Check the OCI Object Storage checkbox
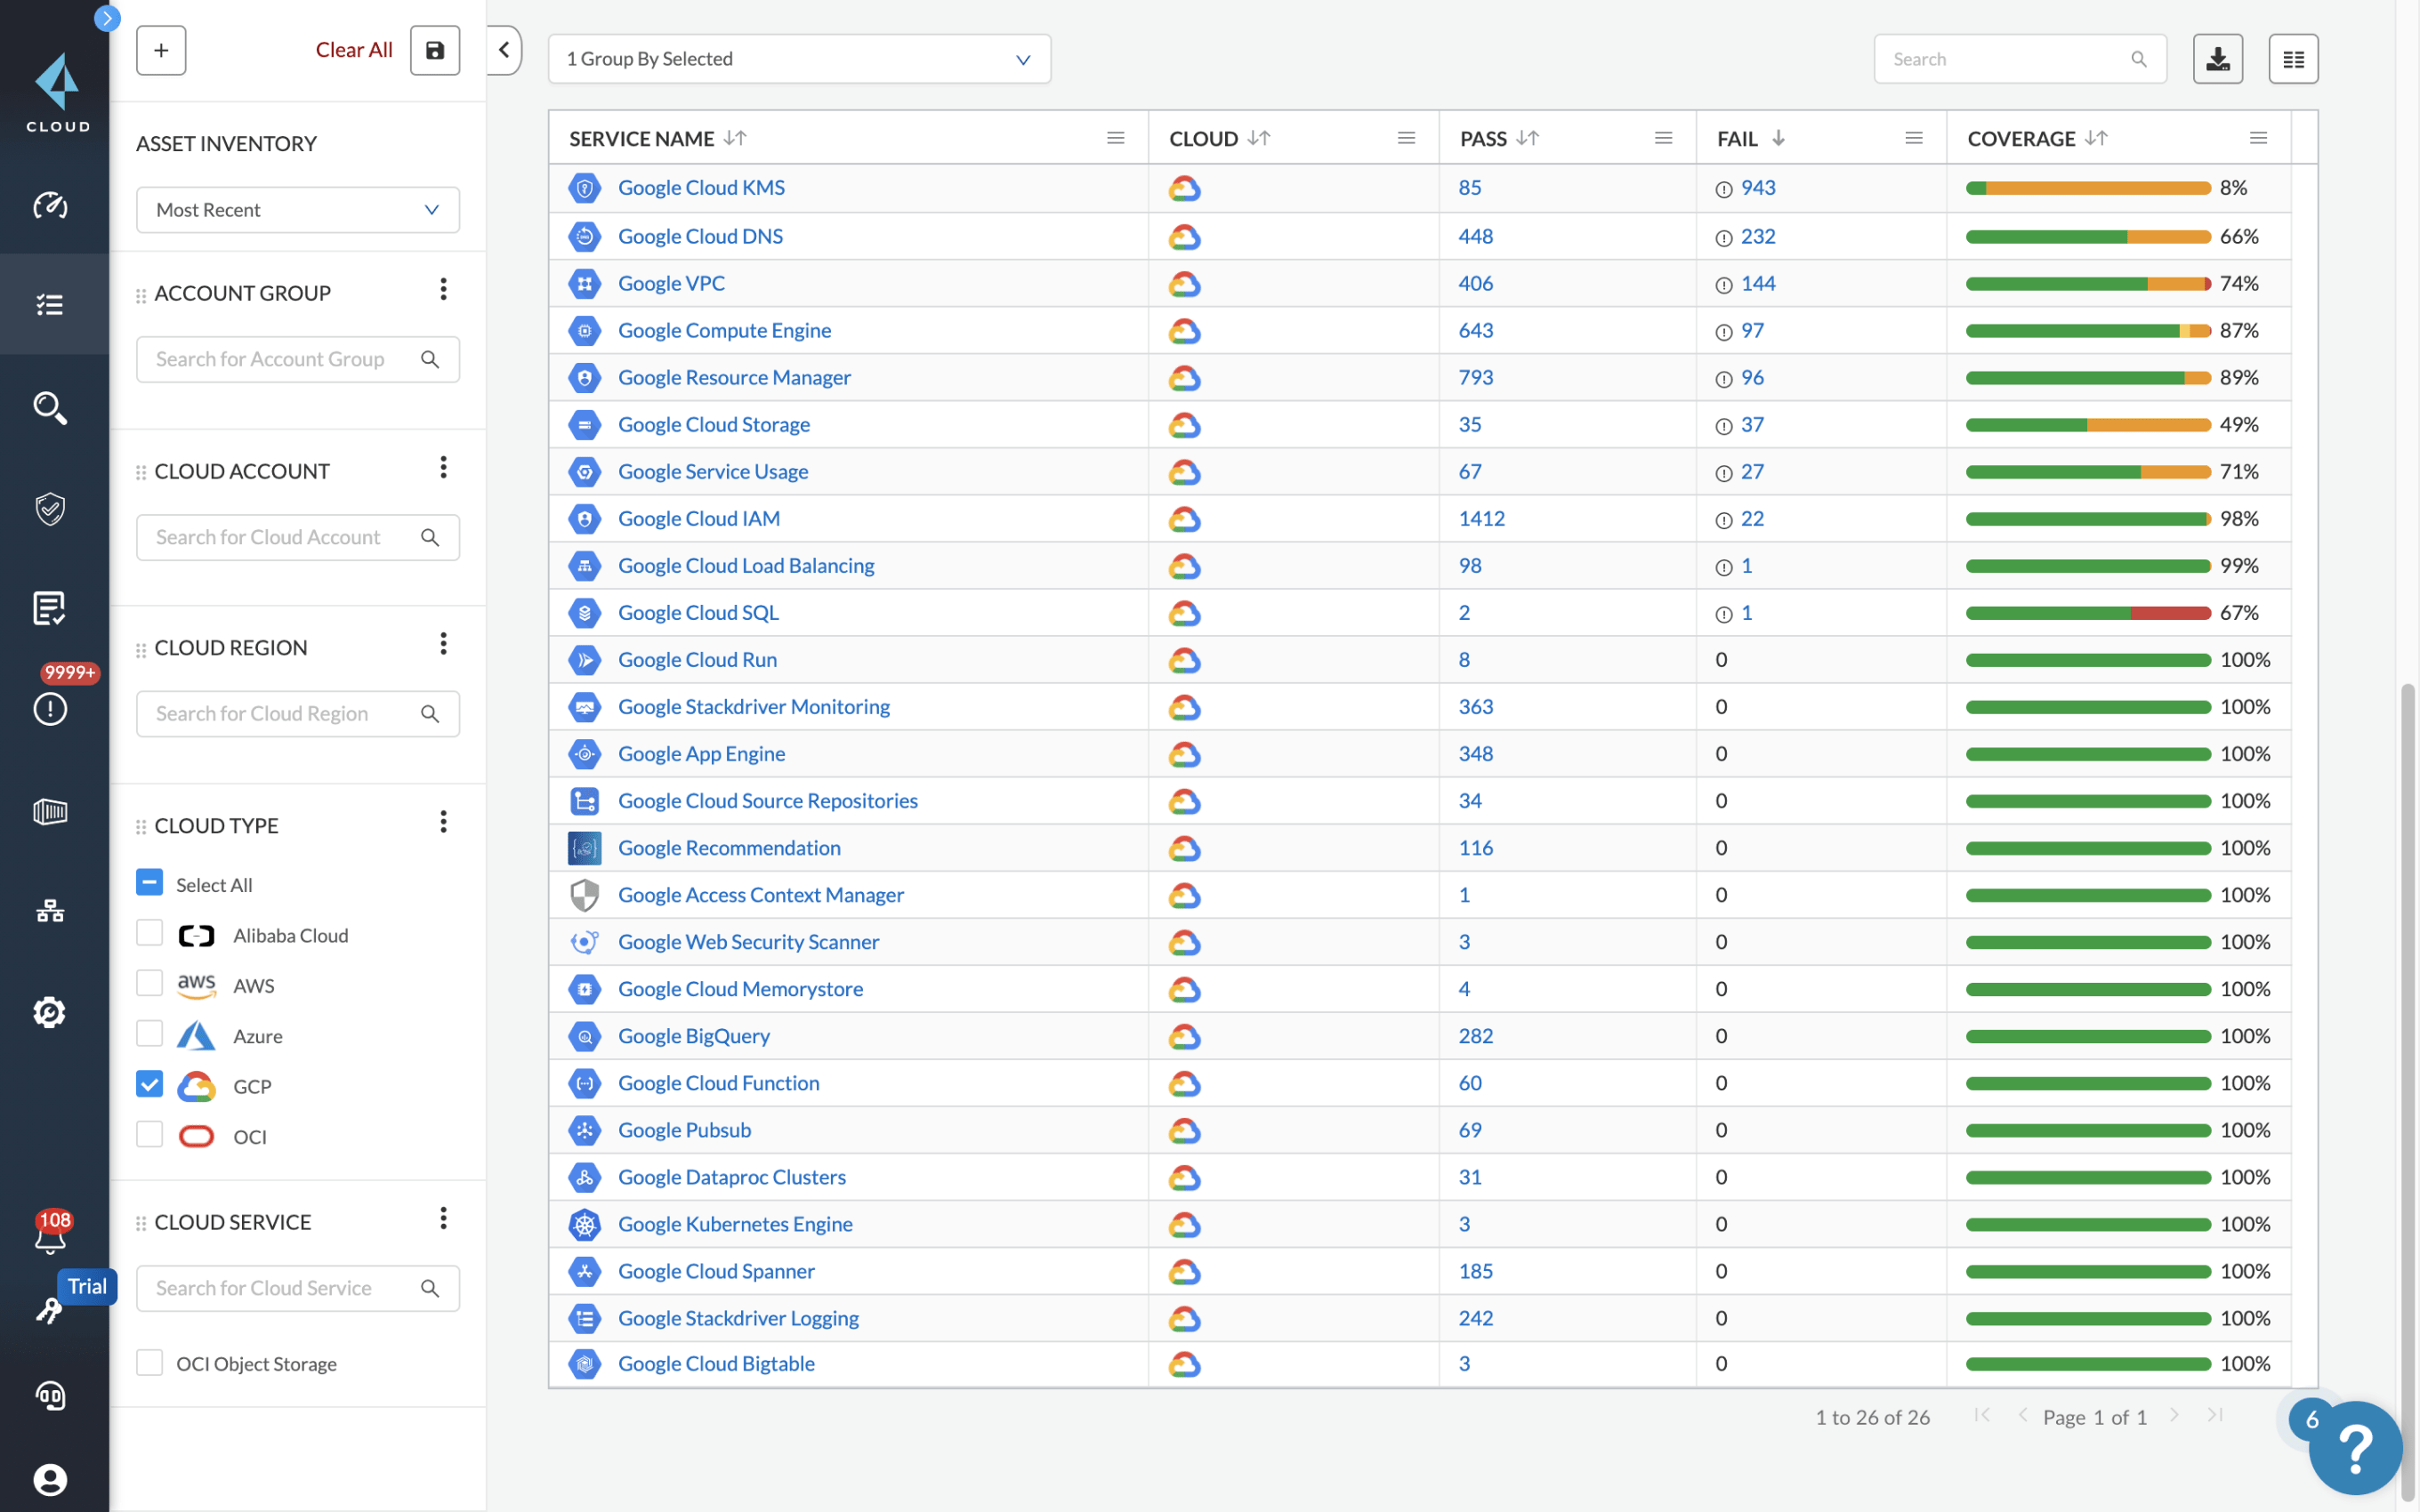 (149, 1363)
